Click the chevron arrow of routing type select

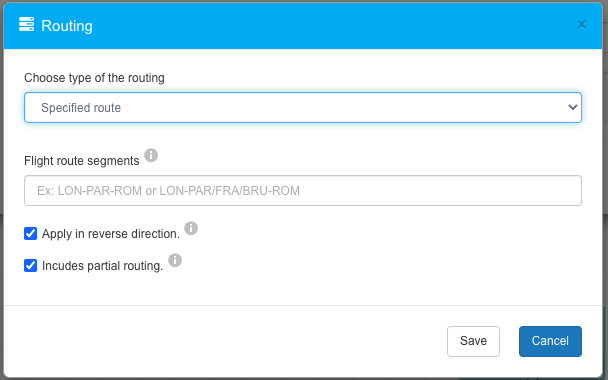tap(573, 107)
